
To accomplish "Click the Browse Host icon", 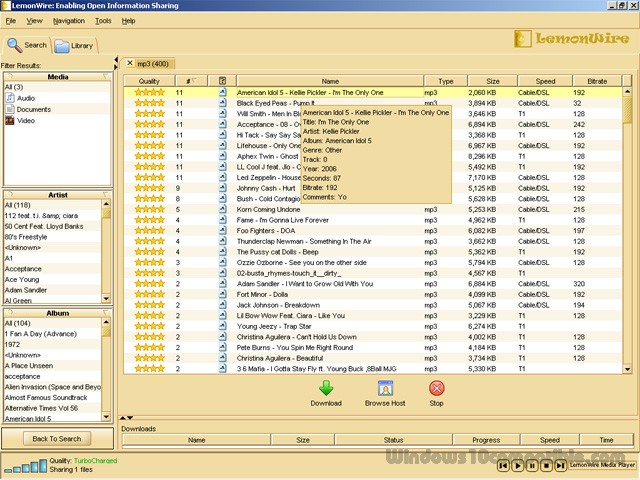I will click(385, 388).
